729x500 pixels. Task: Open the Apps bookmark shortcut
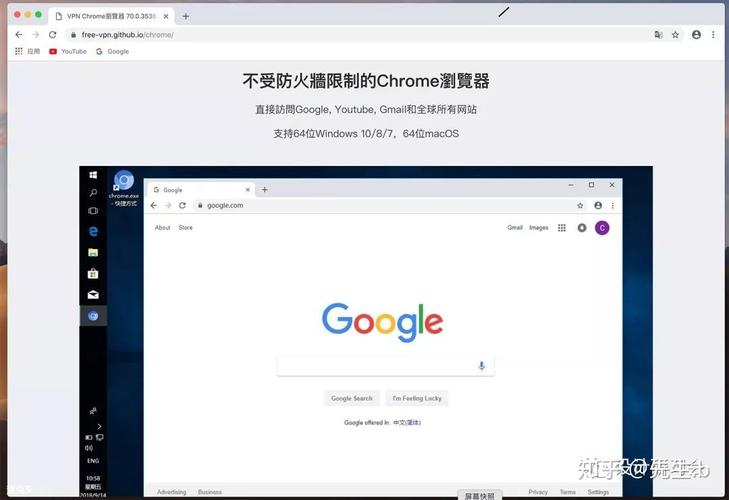(27, 51)
